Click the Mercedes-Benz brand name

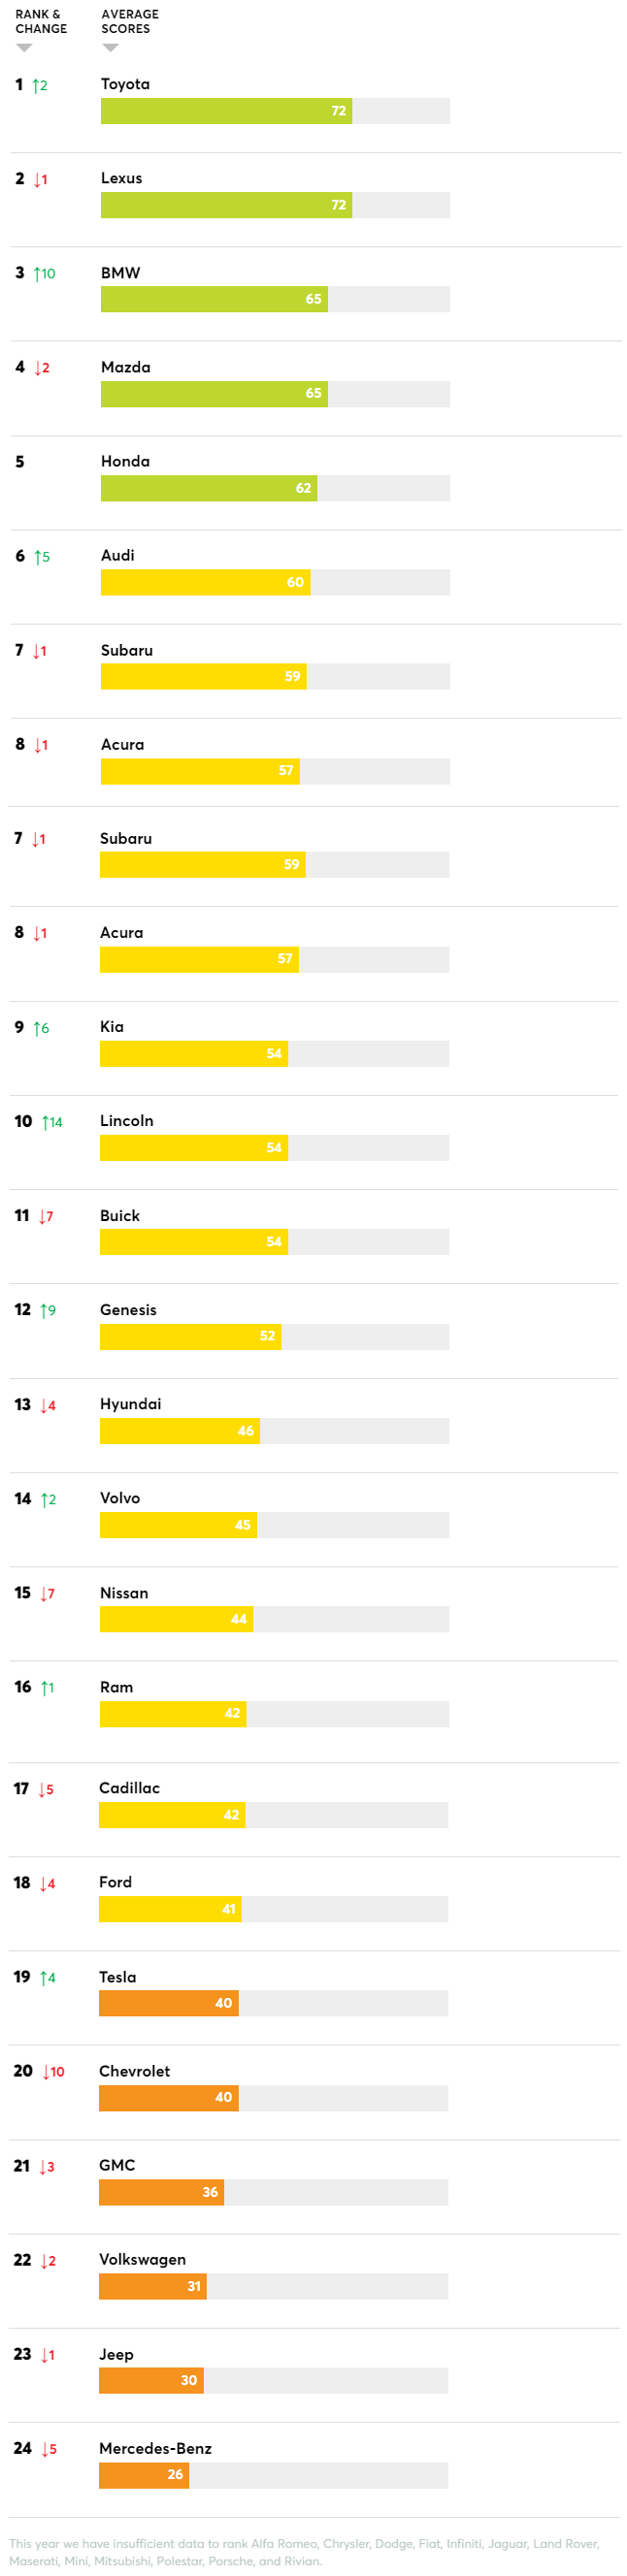(155, 2448)
